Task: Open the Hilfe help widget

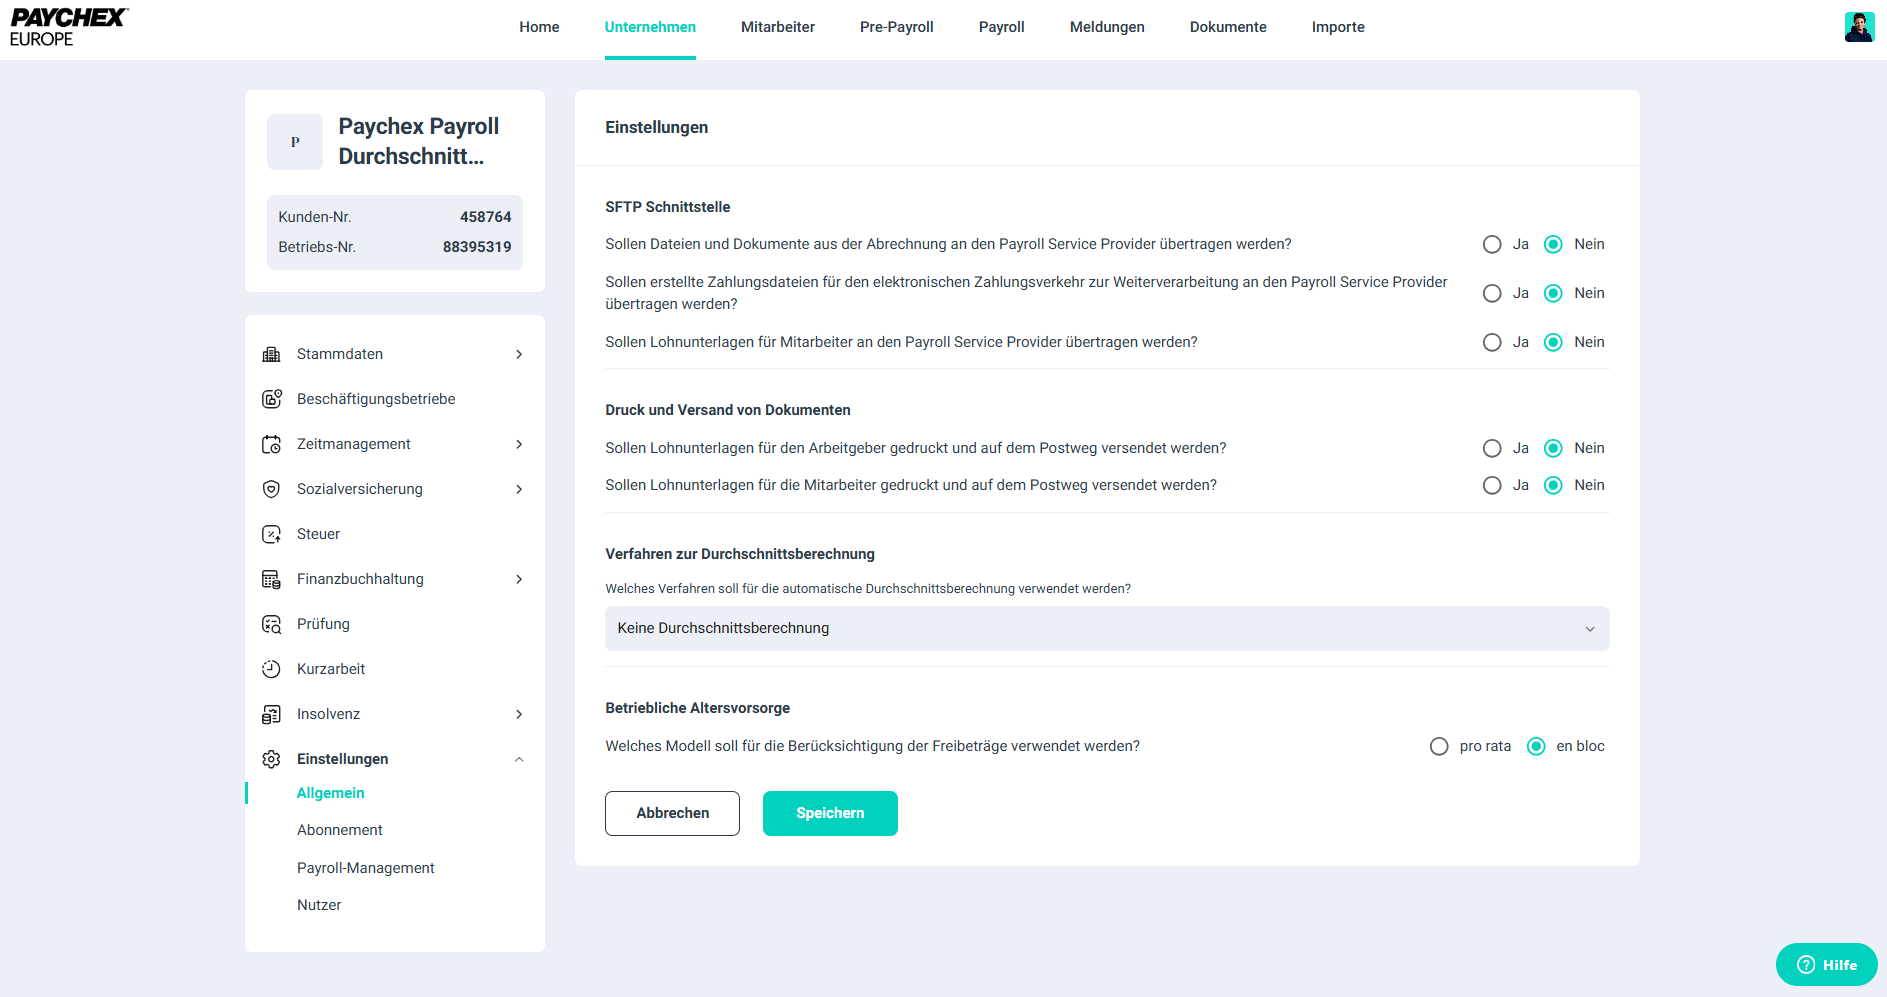Action: 1826,965
